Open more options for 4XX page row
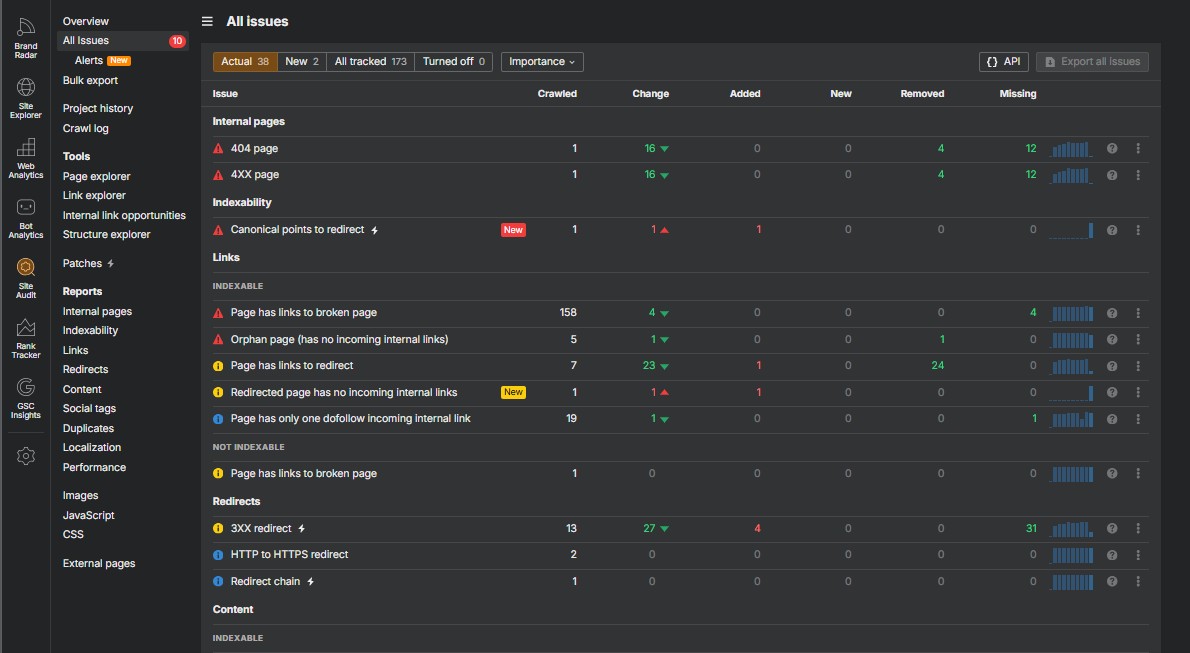The image size is (1190, 653). click(x=1138, y=175)
